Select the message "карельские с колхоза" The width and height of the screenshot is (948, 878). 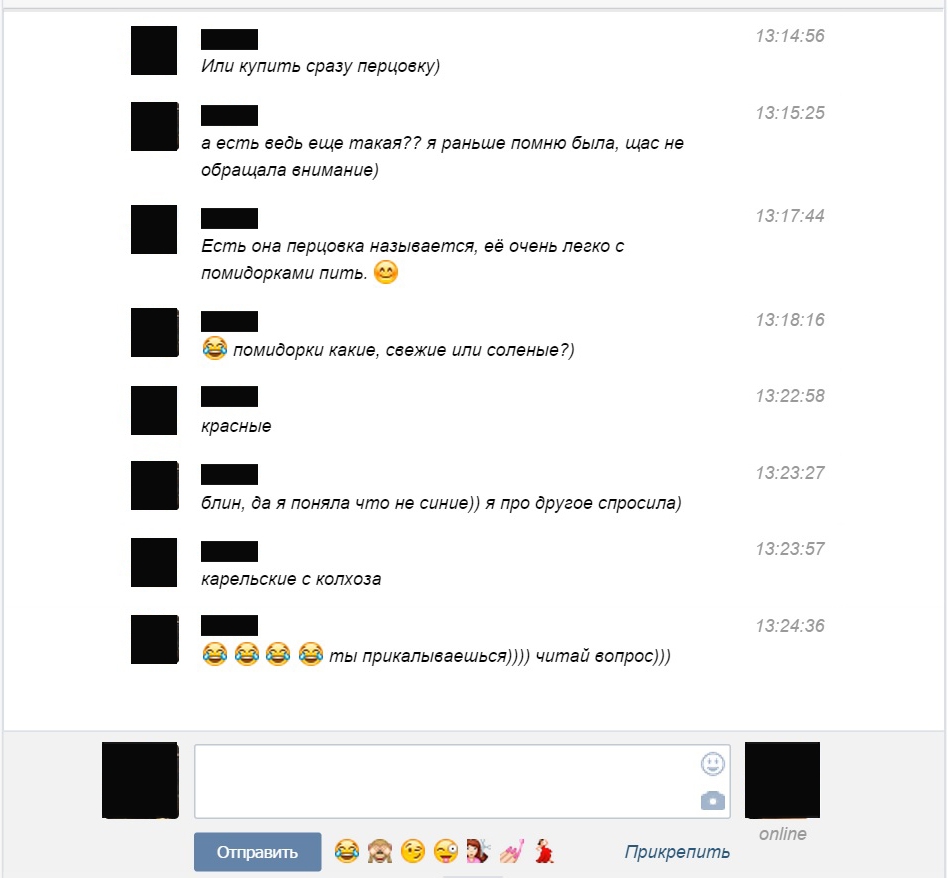coord(291,579)
